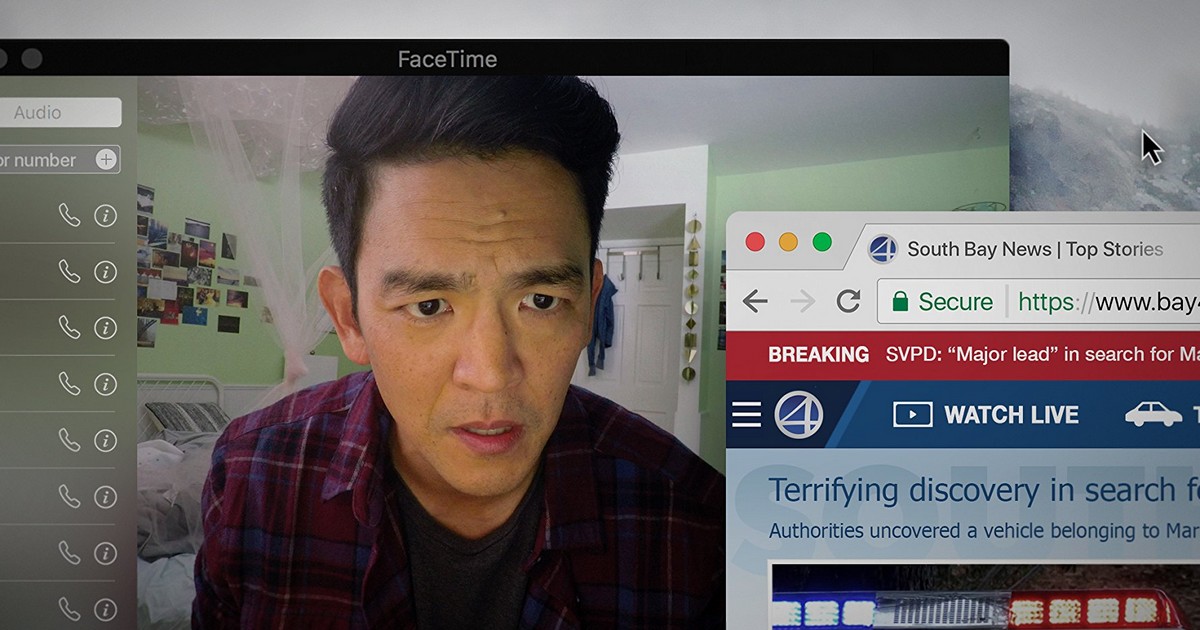Click the Channel 4 favicon in the browser tab
The height and width of the screenshot is (630, 1200).
882,249
